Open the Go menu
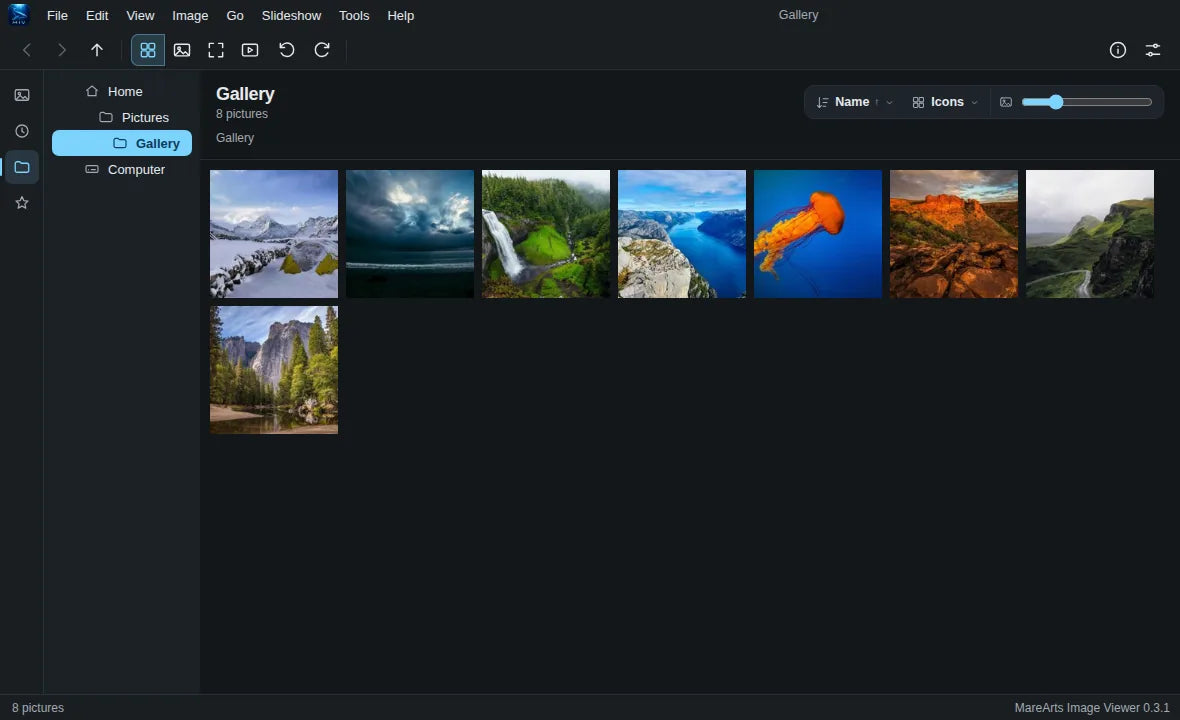The width and height of the screenshot is (1180, 720). (x=235, y=15)
